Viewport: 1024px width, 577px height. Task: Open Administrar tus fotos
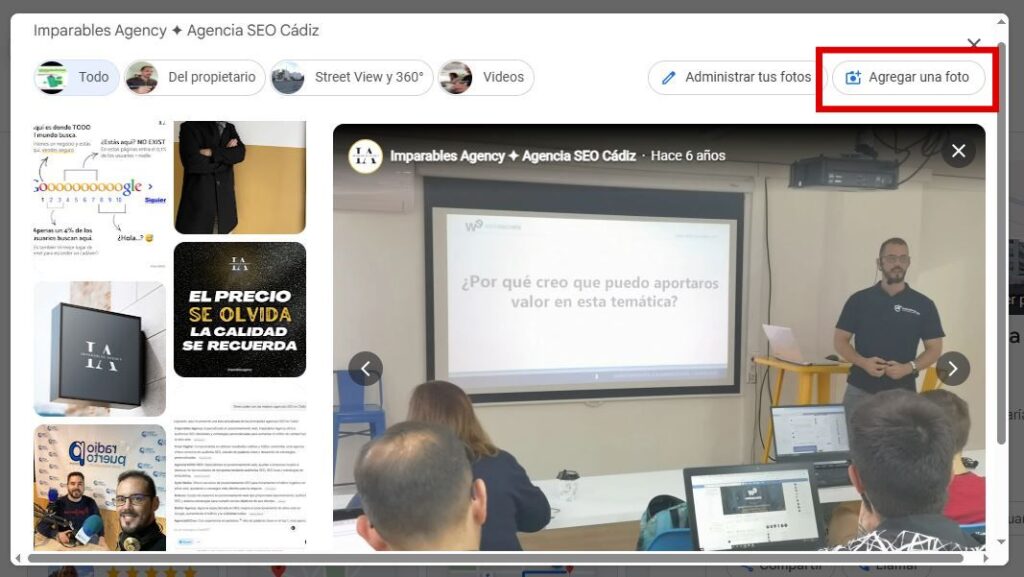tap(734, 78)
